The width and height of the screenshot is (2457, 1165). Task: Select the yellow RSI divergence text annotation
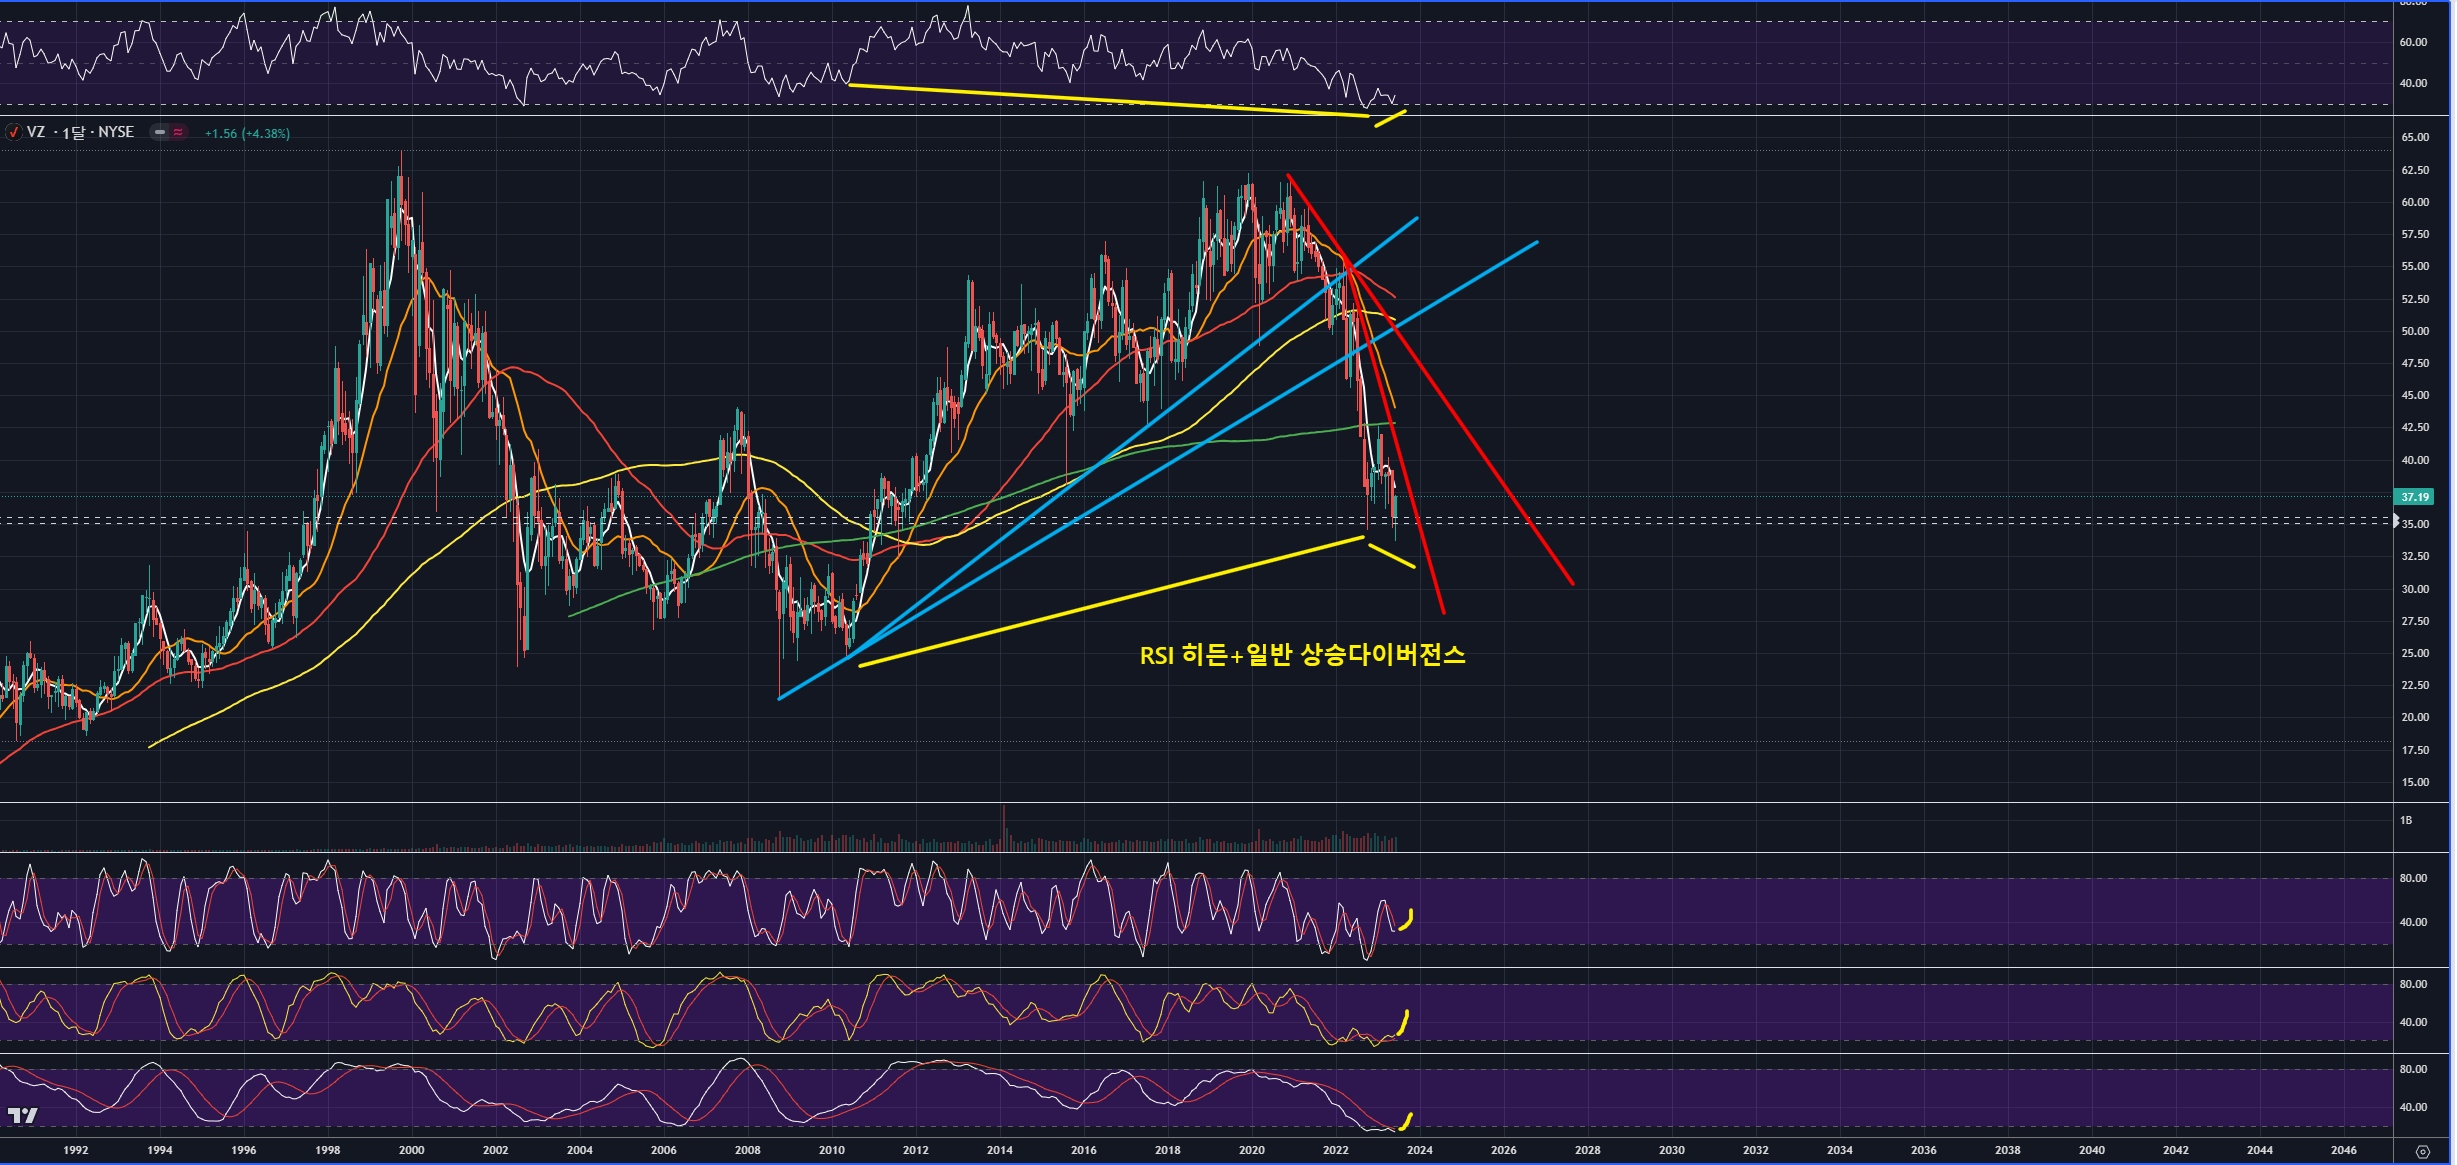pyautogui.click(x=1302, y=655)
